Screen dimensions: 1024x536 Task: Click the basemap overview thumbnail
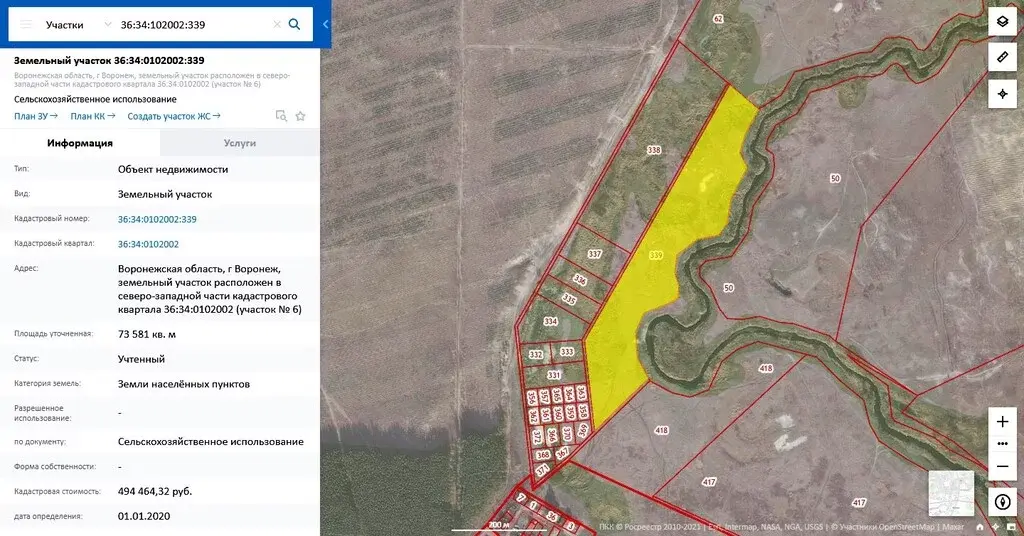(x=951, y=492)
